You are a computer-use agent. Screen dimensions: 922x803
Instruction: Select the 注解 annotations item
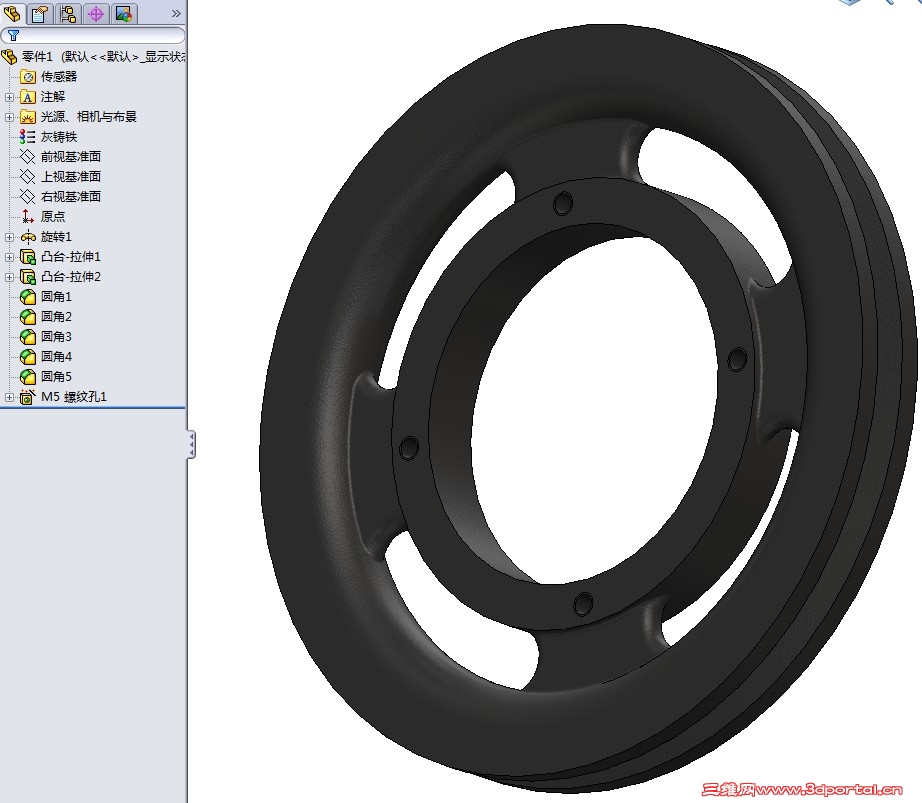pyautogui.click(x=53, y=96)
